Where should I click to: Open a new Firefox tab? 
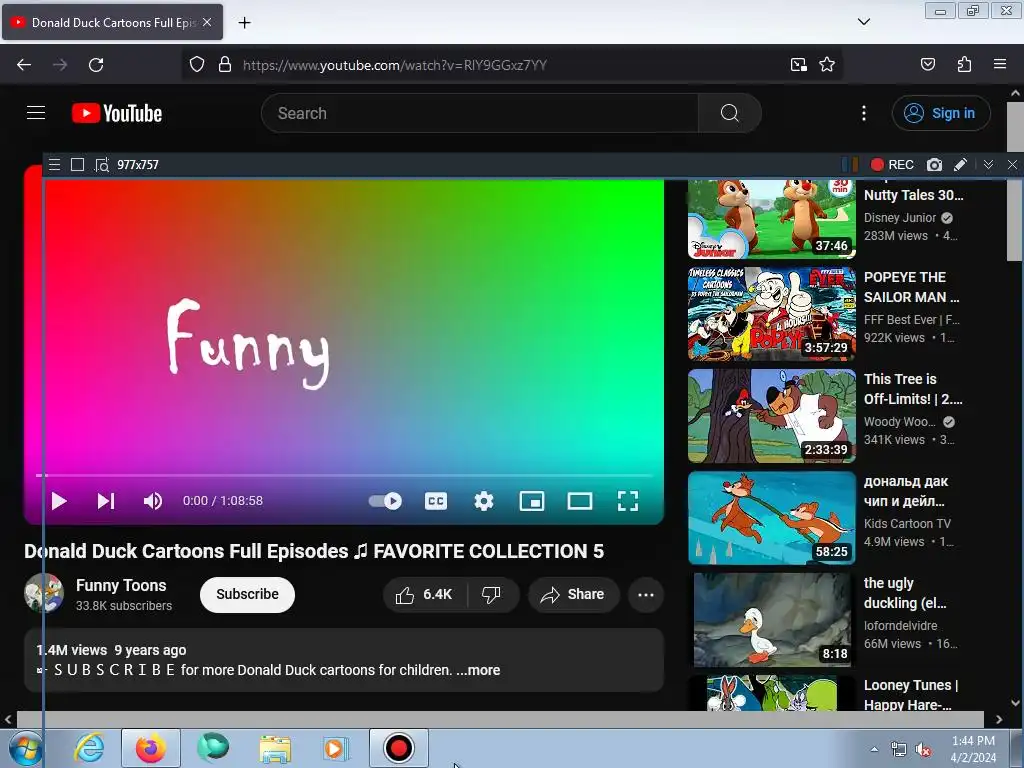coord(244,23)
